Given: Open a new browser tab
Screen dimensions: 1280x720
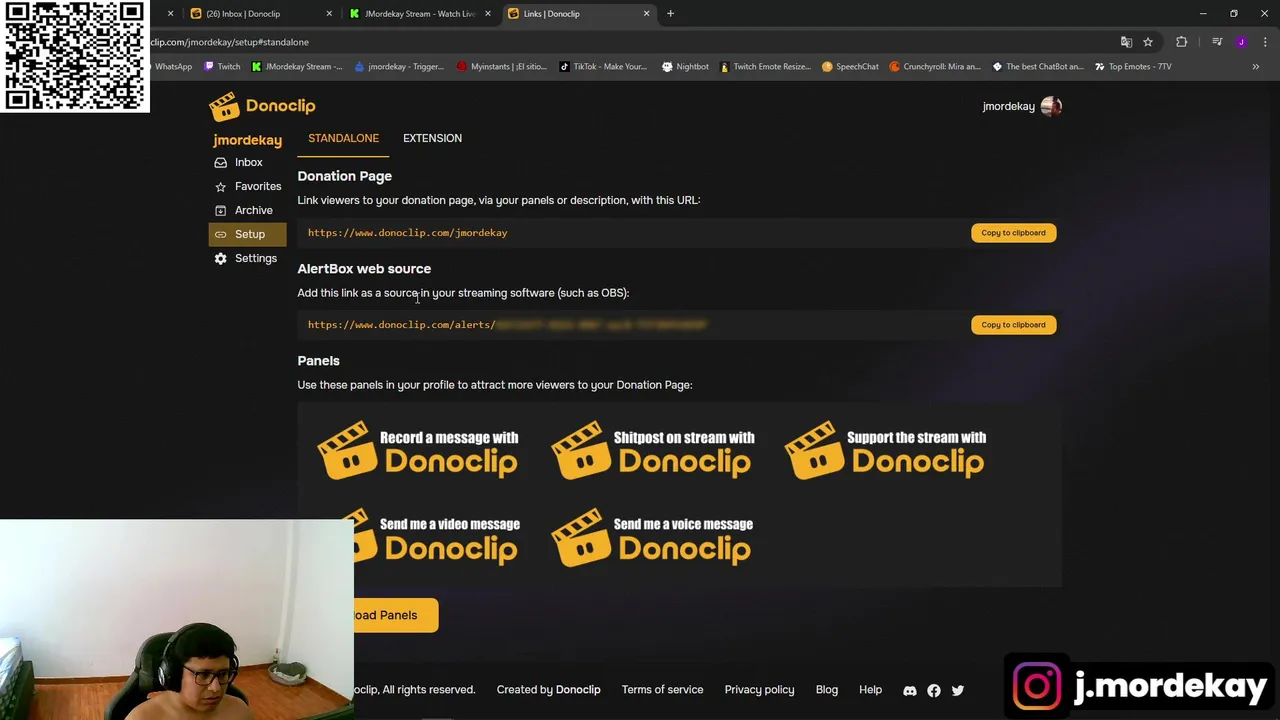Looking at the screenshot, I should pyautogui.click(x=670, y=14).
